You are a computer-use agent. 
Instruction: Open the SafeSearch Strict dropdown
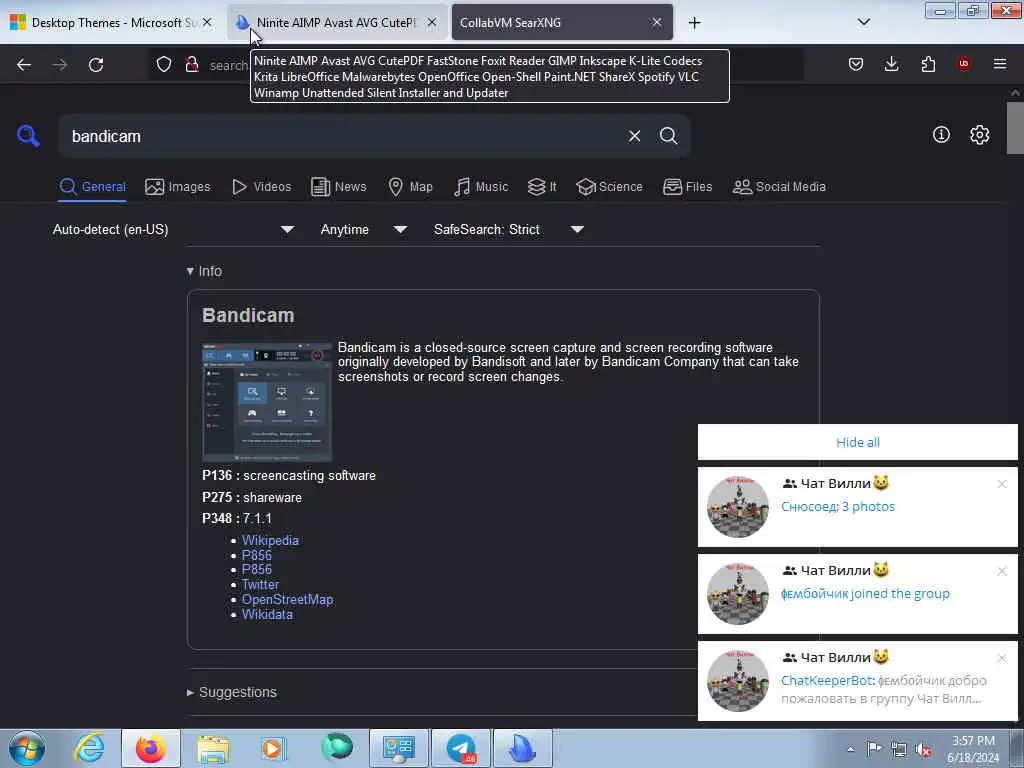[509, 229]
